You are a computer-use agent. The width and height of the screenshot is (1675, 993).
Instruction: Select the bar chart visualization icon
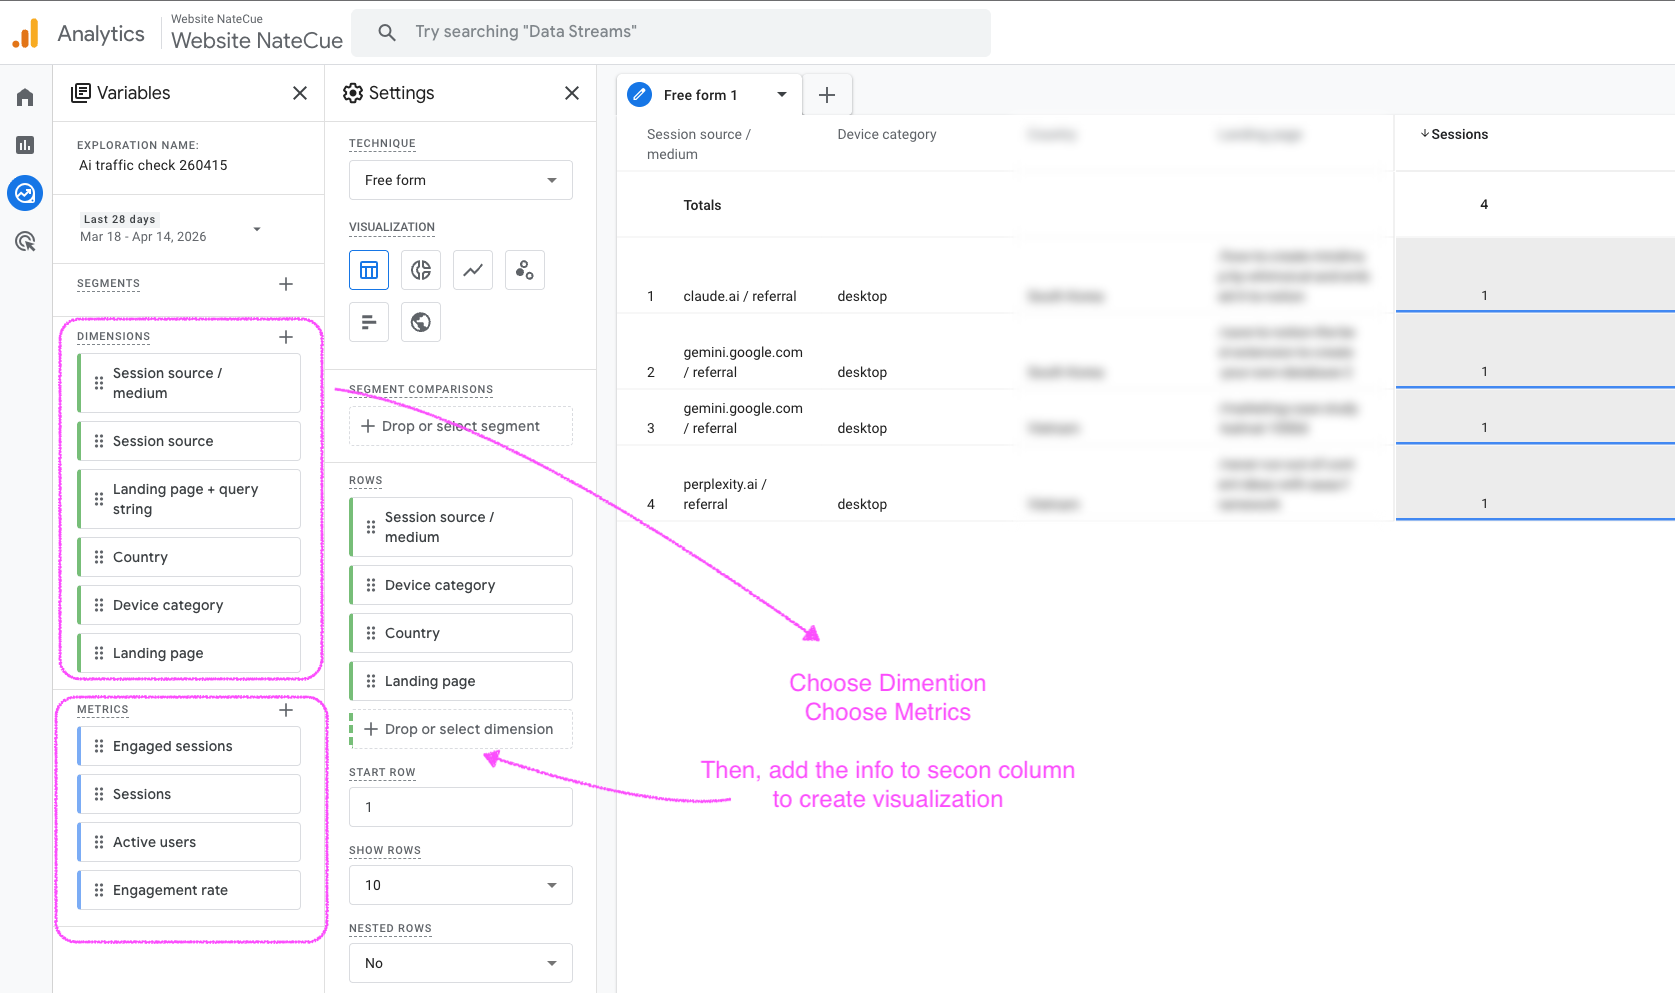click(x=369, y=322)
